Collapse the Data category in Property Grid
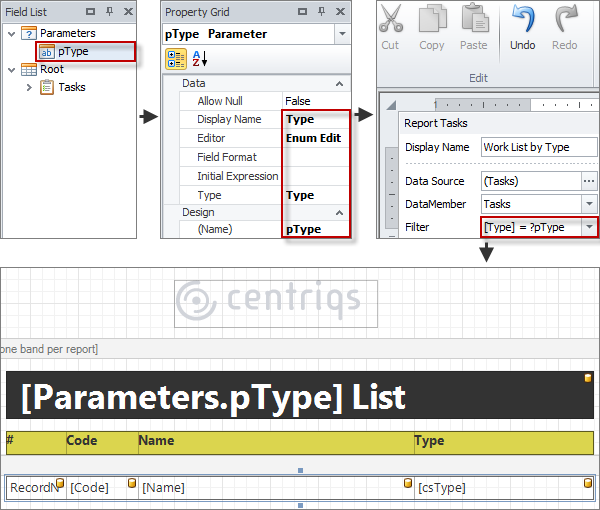The height and width of the screenshot is (510, 600). pyautogui.click(x=340, y=84)
